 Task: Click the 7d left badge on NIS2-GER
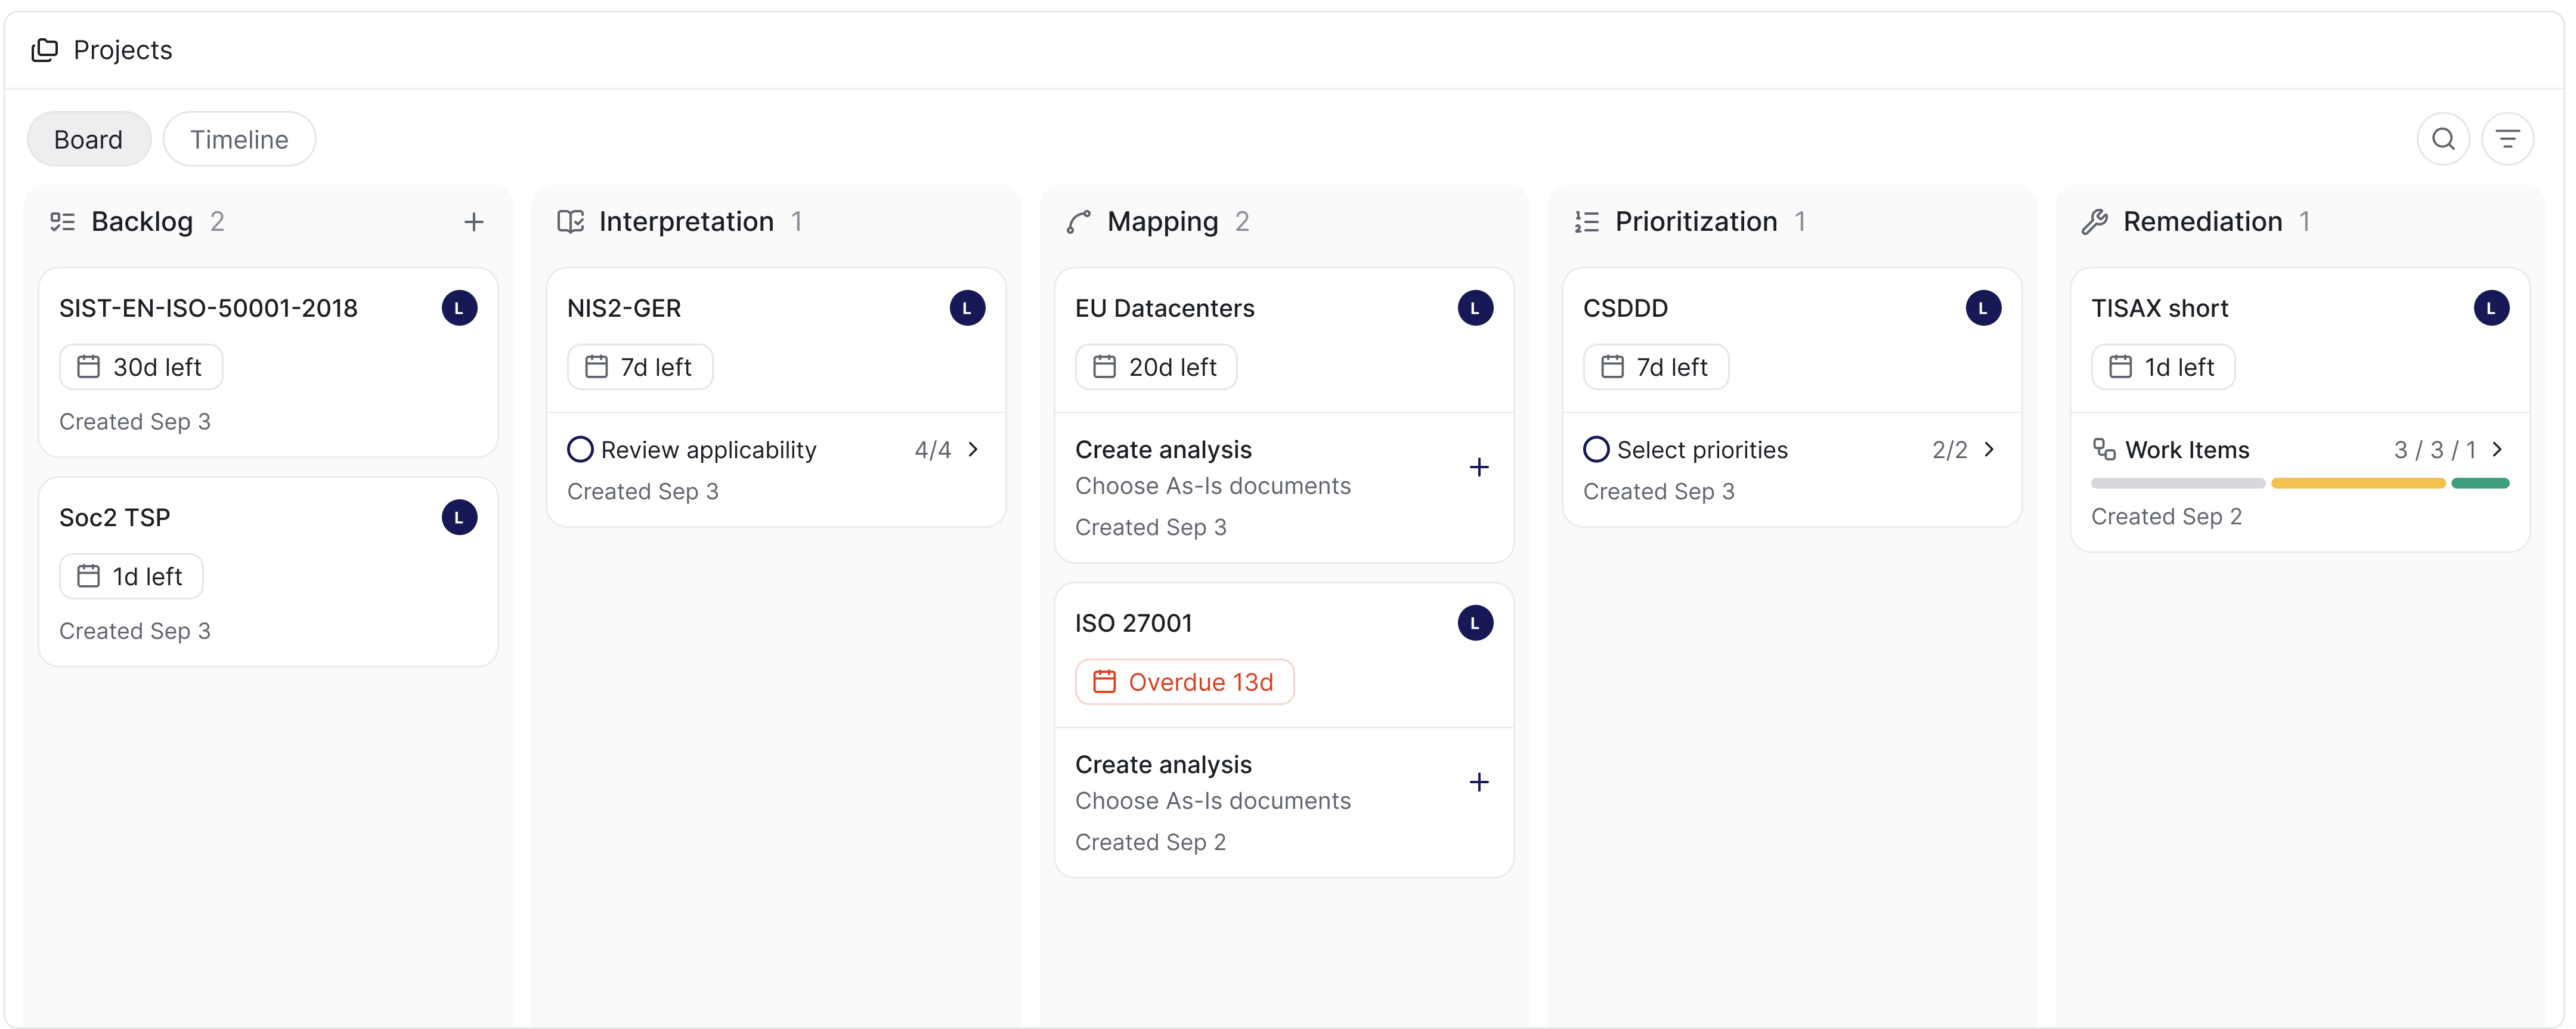(x=640, y=367)
